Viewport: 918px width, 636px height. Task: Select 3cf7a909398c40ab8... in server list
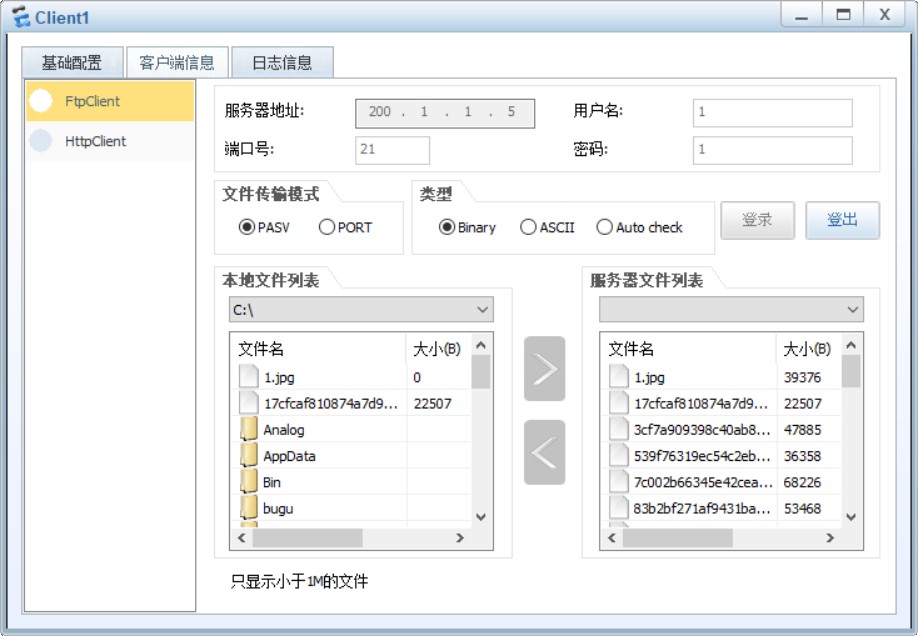coord(702,430)
